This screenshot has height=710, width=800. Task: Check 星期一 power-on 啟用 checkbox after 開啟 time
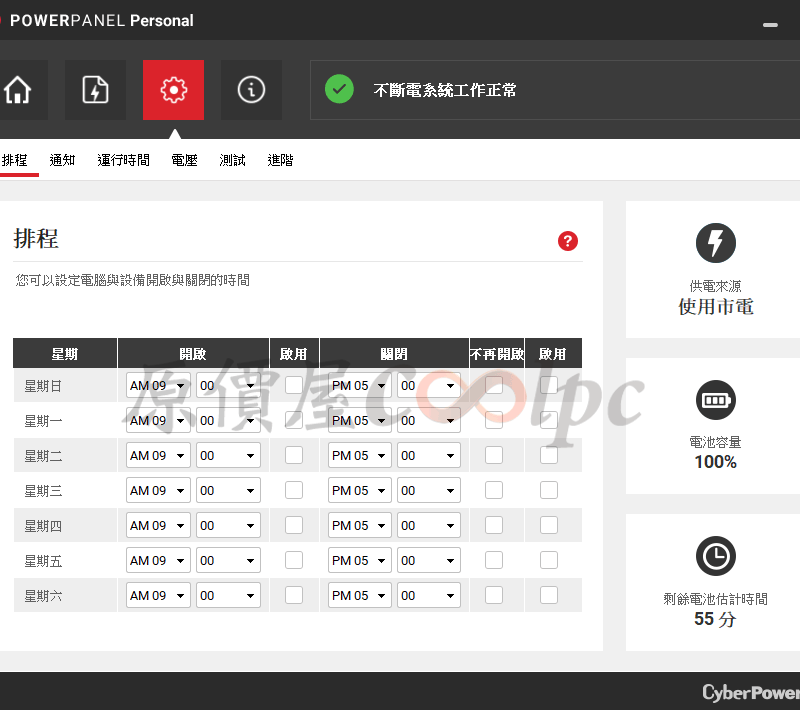pos(294,420)
